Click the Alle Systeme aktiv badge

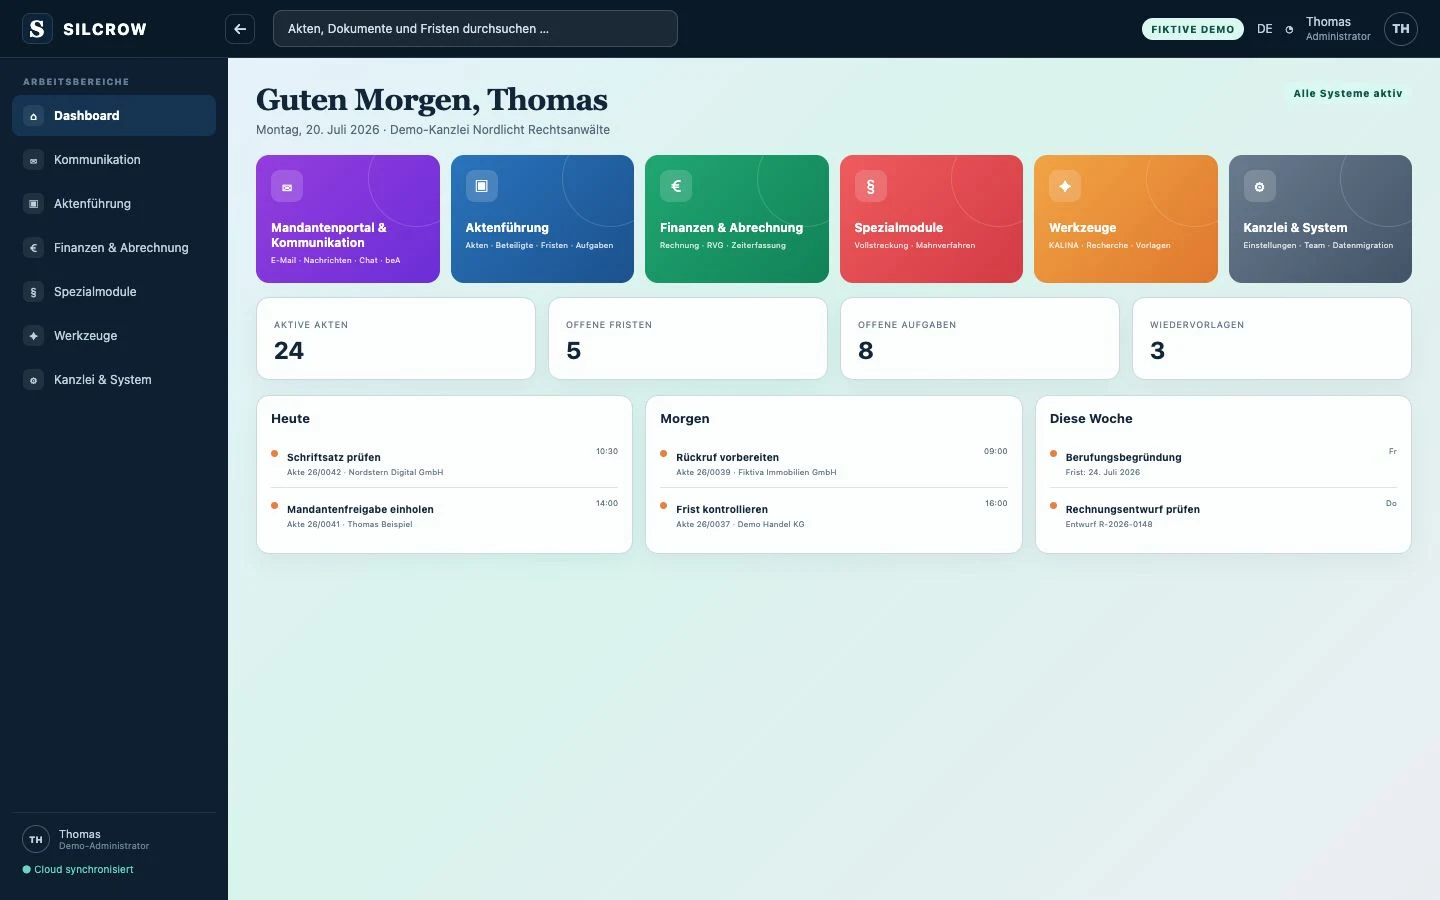pos(1348,93)
